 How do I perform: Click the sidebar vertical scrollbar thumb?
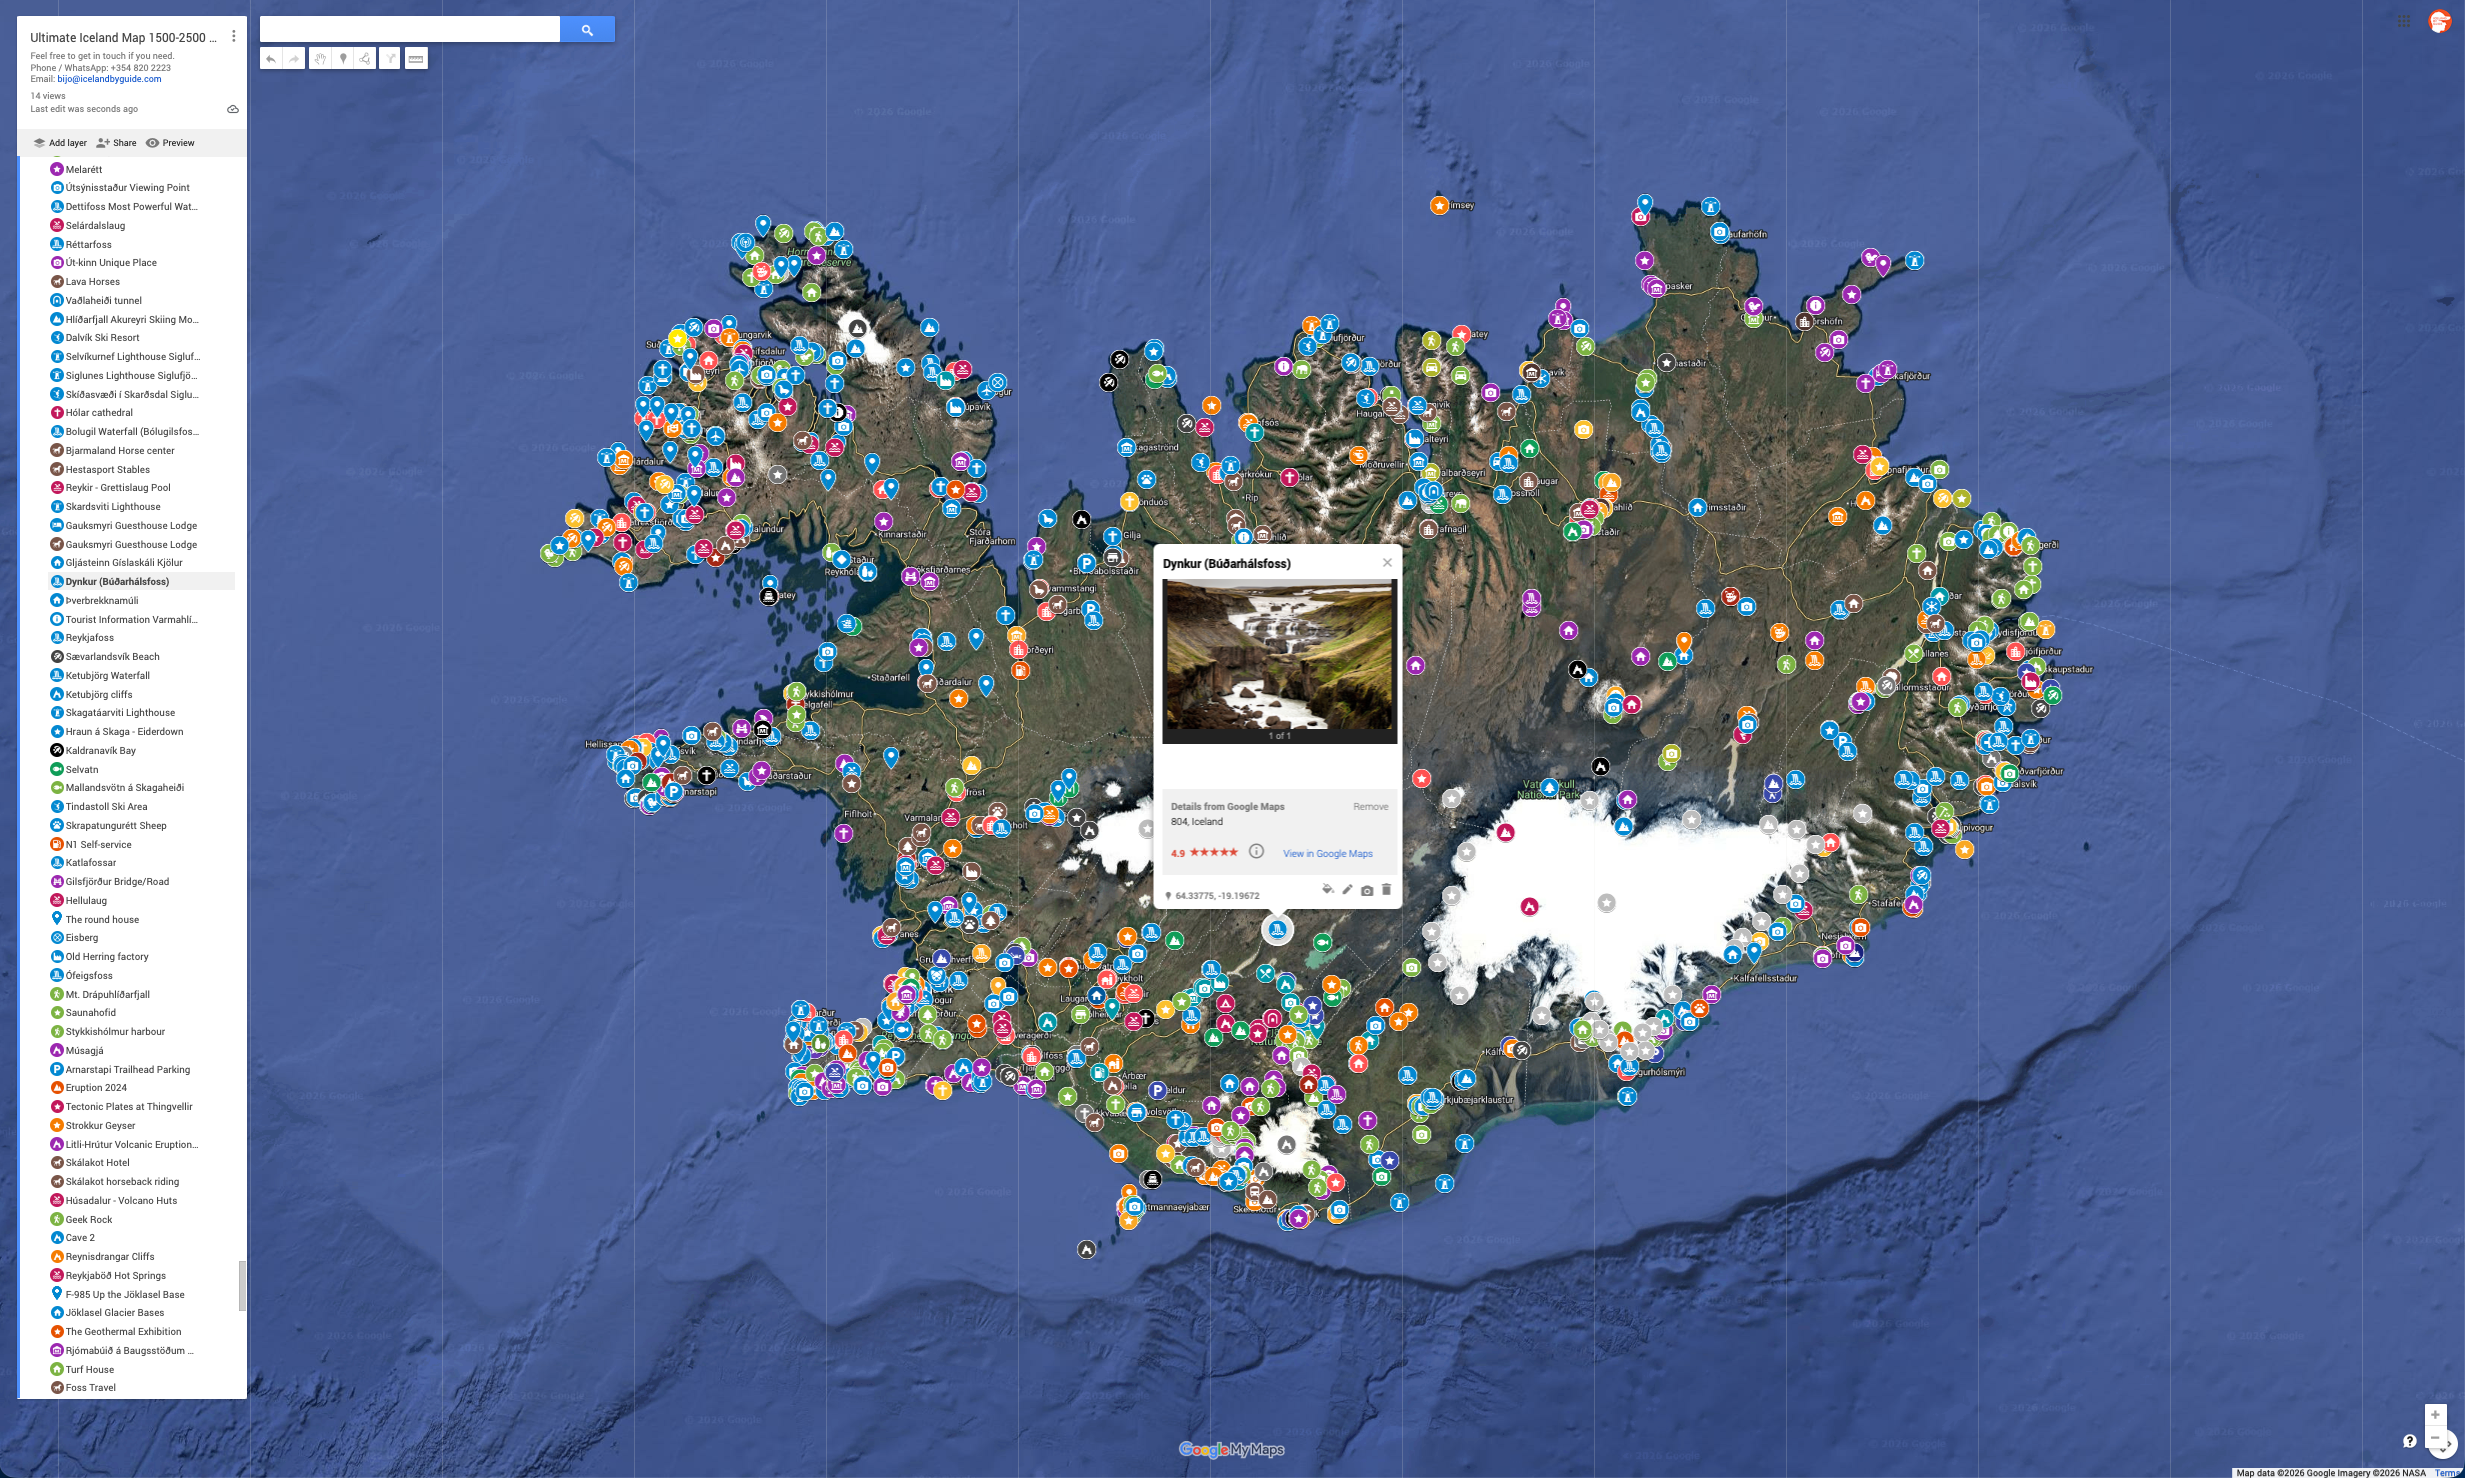(x=241, y=1285)
